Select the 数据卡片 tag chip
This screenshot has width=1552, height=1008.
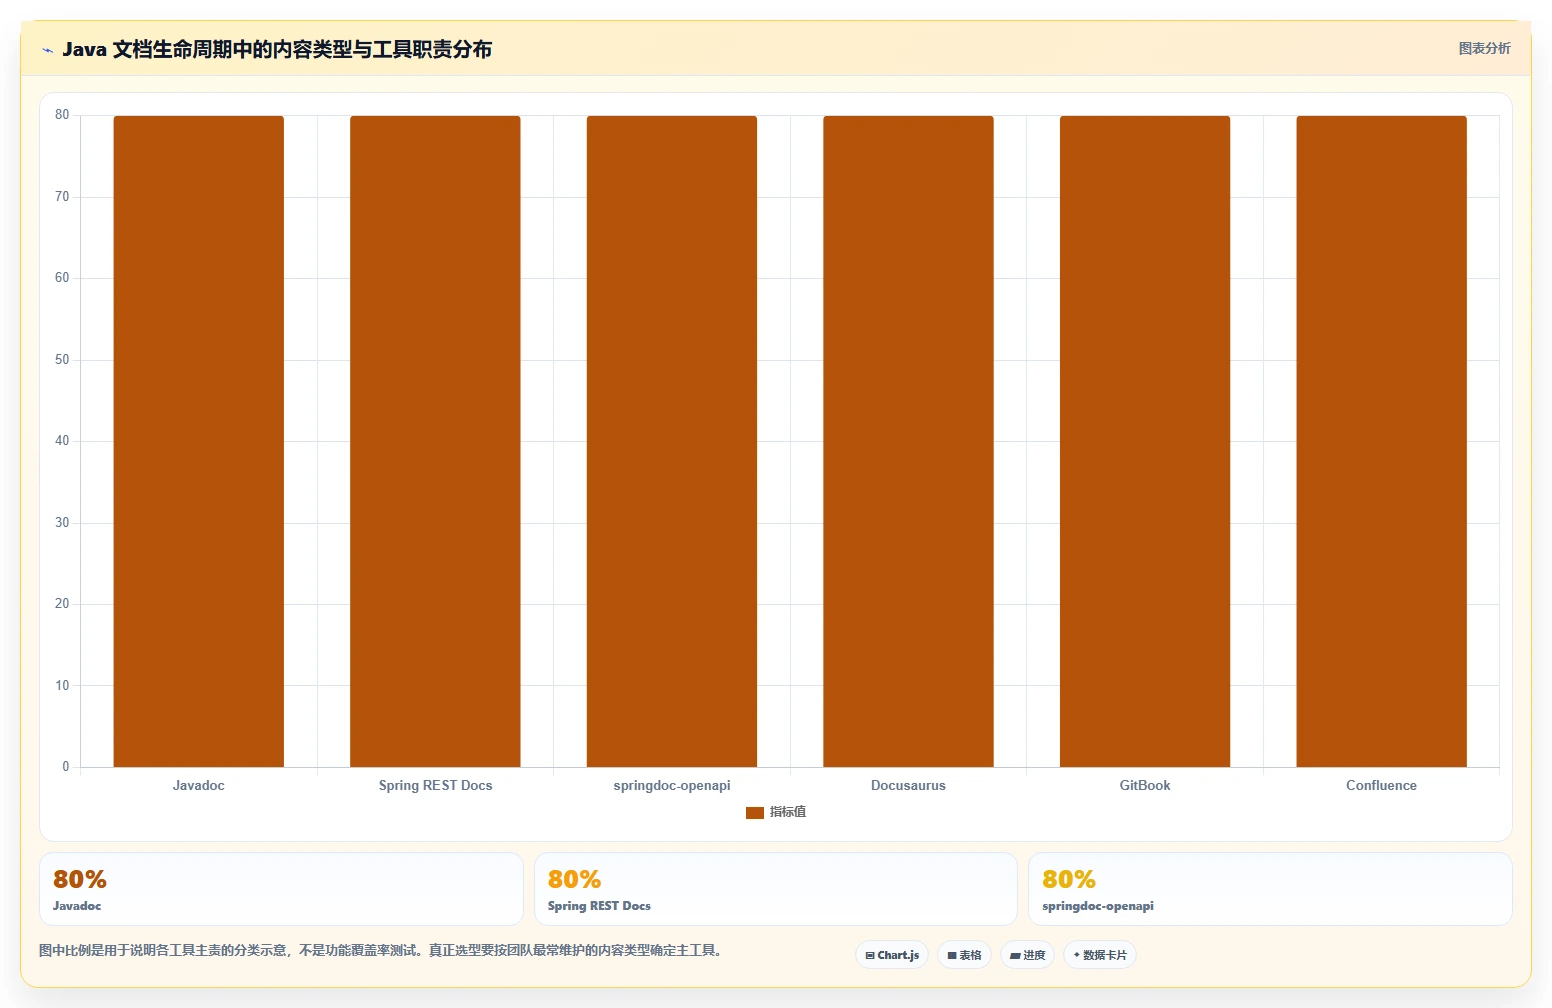coord(1099,955)
